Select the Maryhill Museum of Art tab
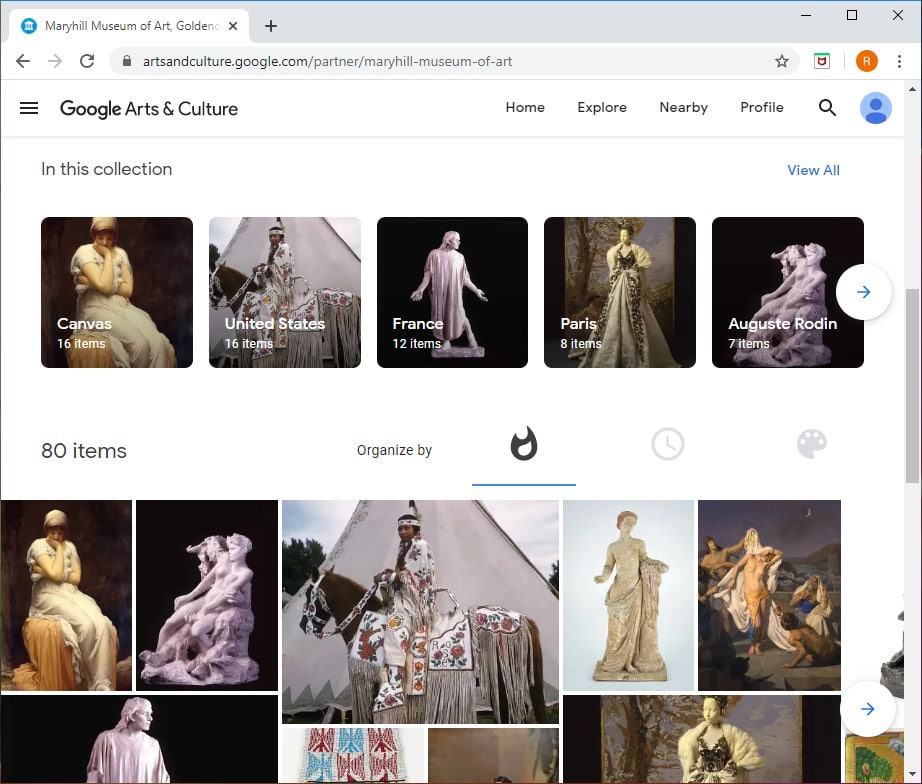This screenshot has height=784, width=922. (129, 26)
